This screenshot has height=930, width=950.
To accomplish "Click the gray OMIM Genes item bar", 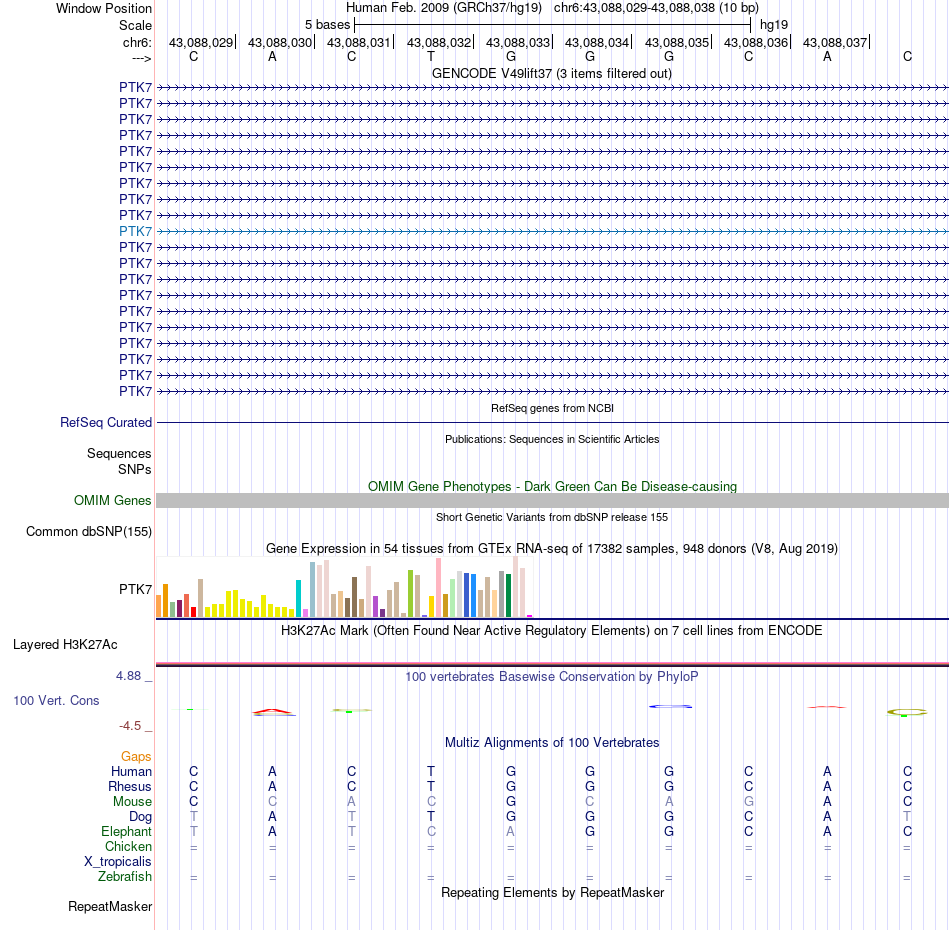I will 553,500.
